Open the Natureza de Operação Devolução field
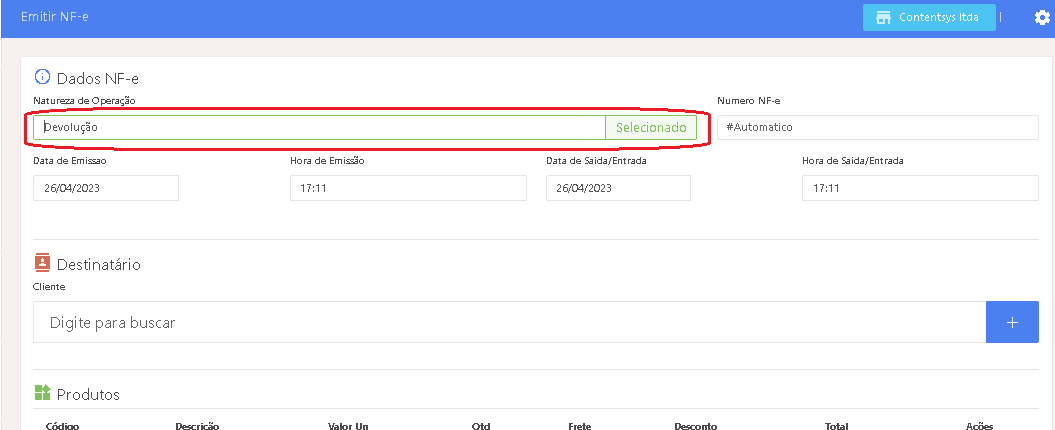The width and height of the screenshot is (1055, 430). click(x=319, y=128)
